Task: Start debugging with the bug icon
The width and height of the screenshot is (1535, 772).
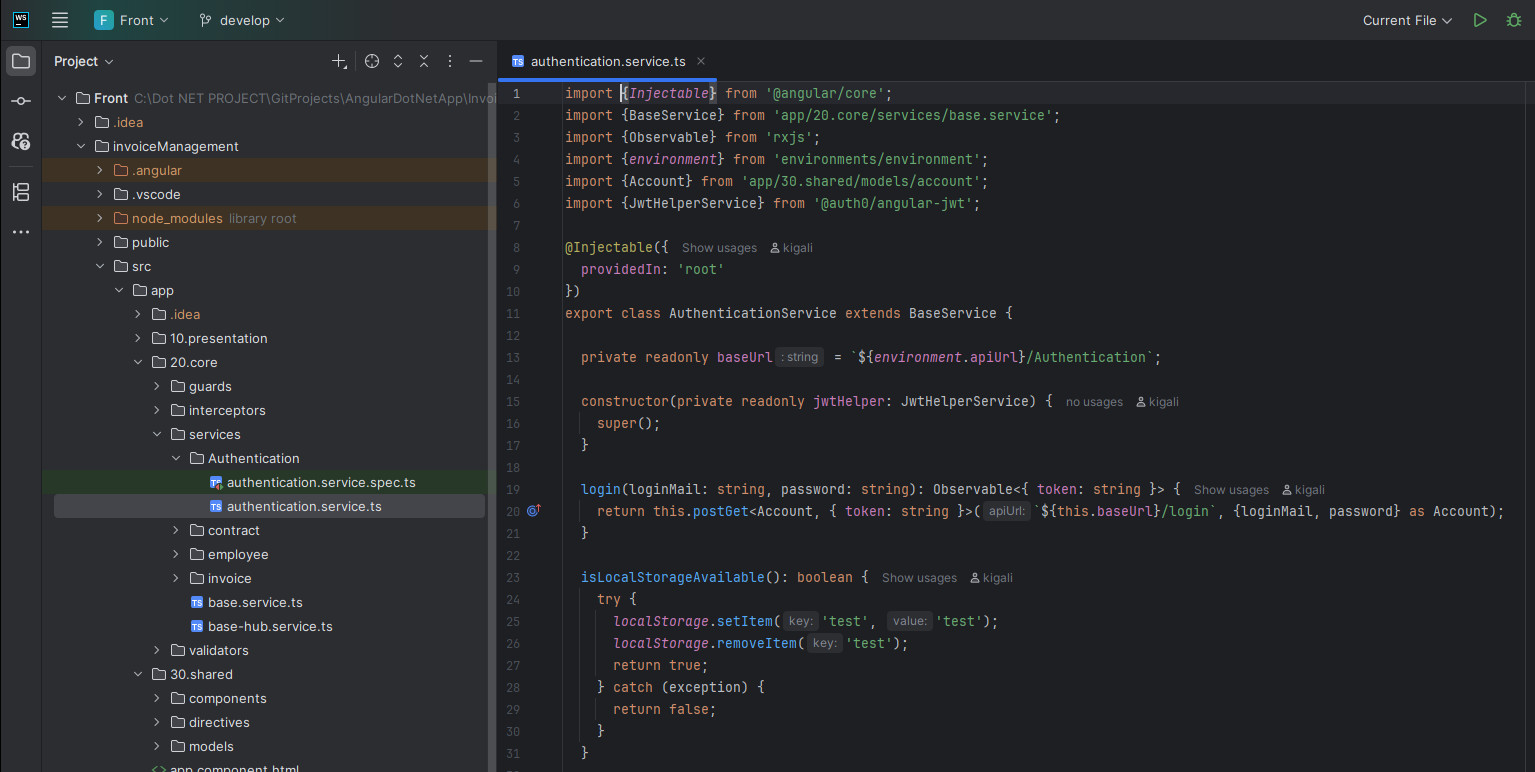Action: pyautogui.click(x=1514, y=20)
